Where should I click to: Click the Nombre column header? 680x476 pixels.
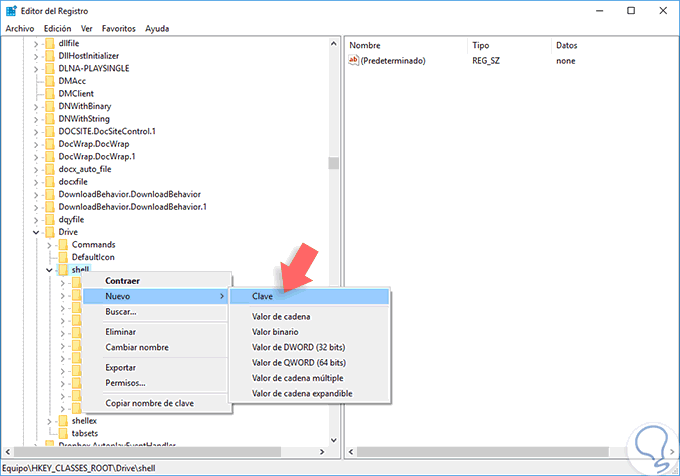point(407,45)
